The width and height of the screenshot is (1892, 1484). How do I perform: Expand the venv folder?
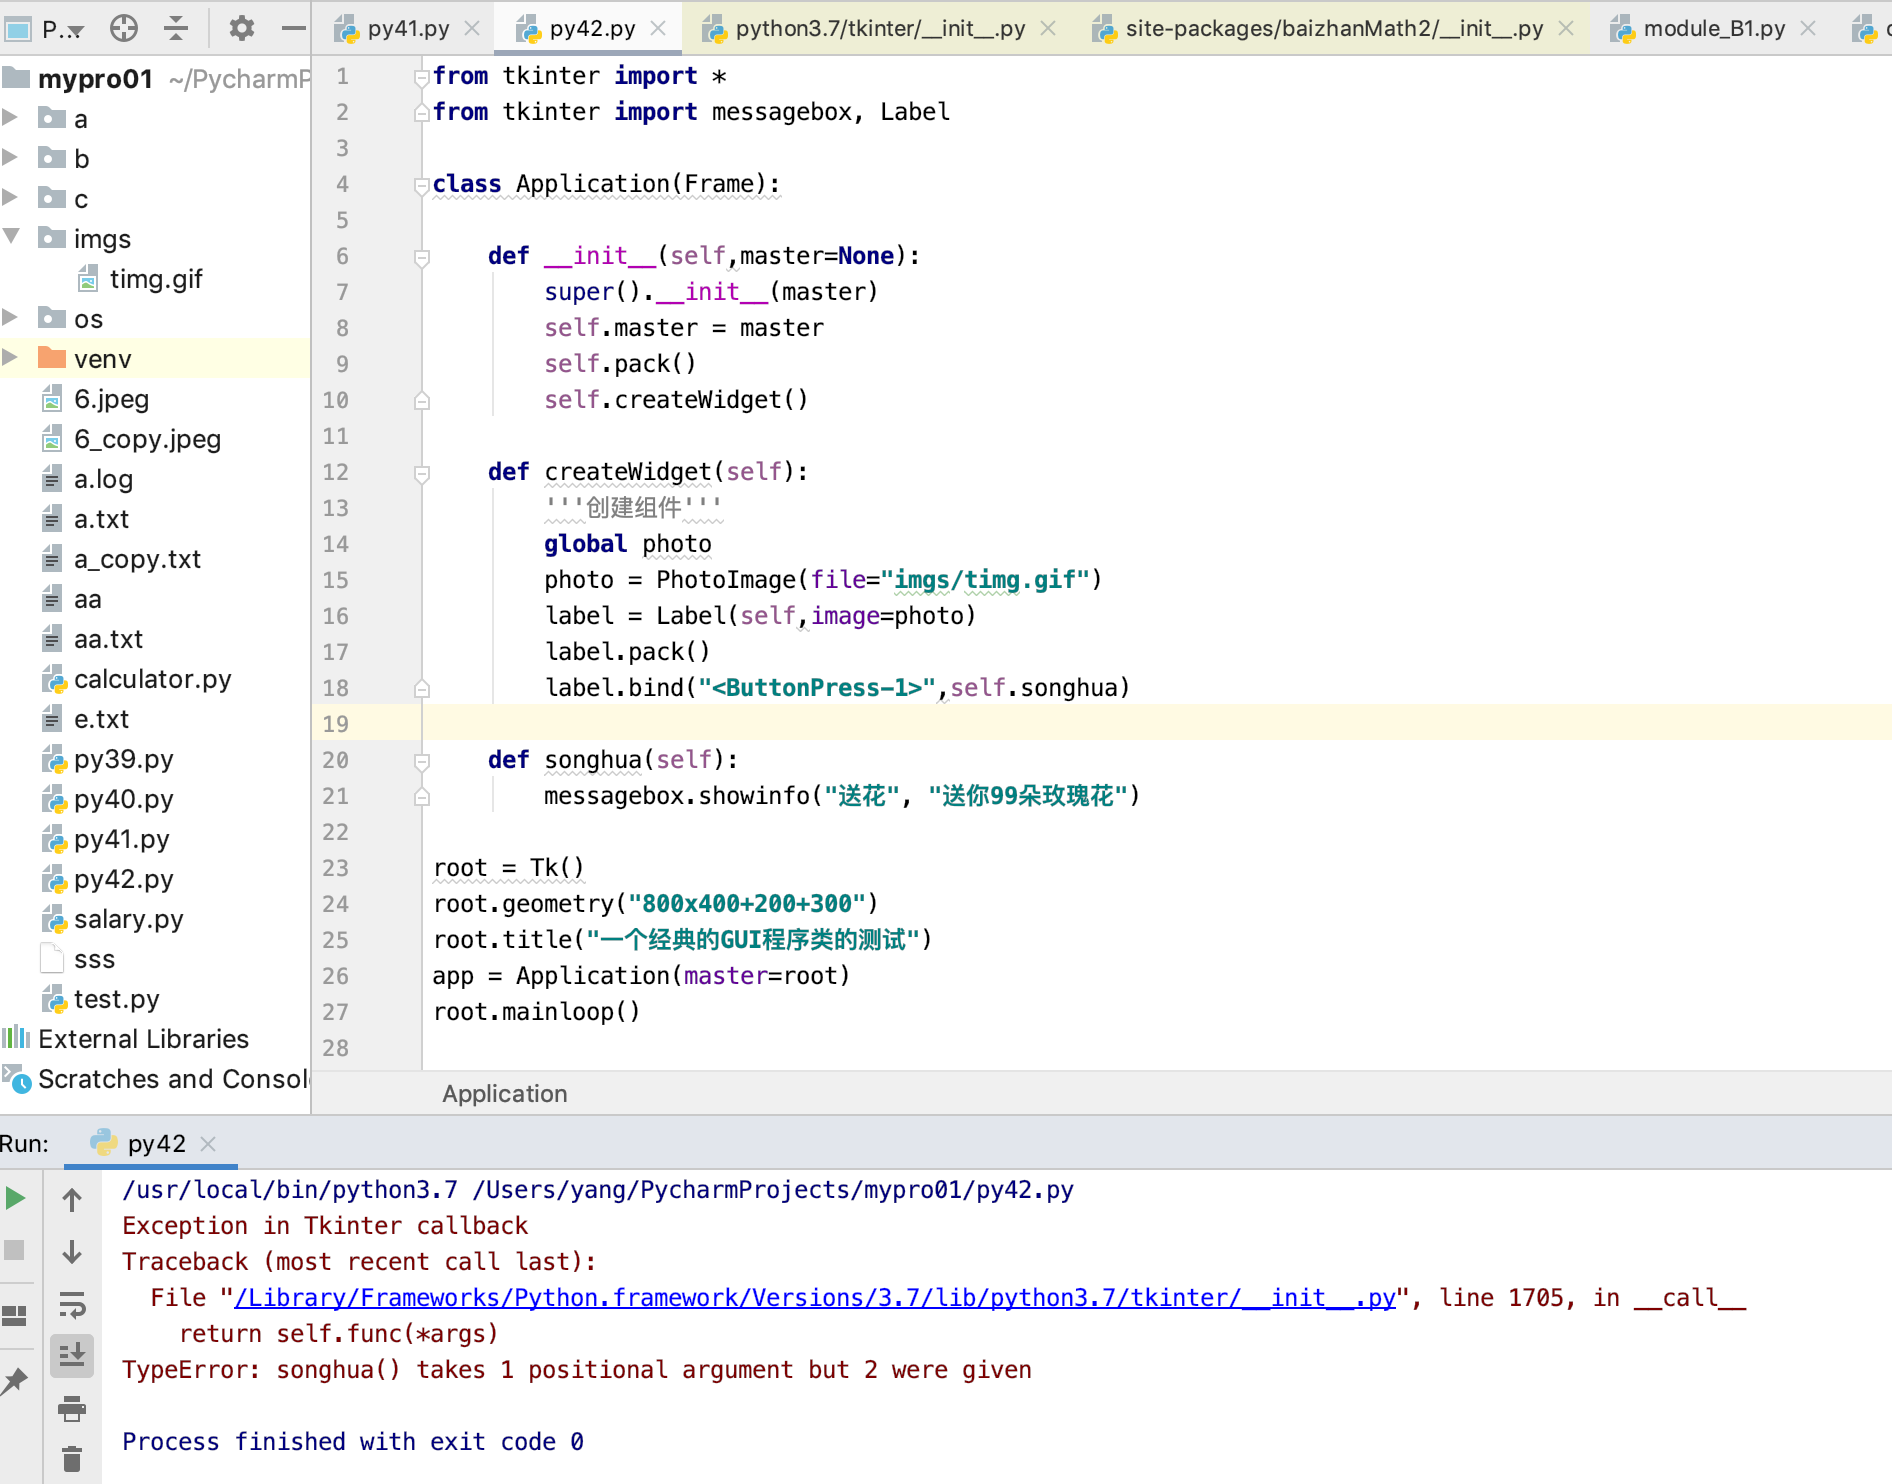tap(10, 357)
